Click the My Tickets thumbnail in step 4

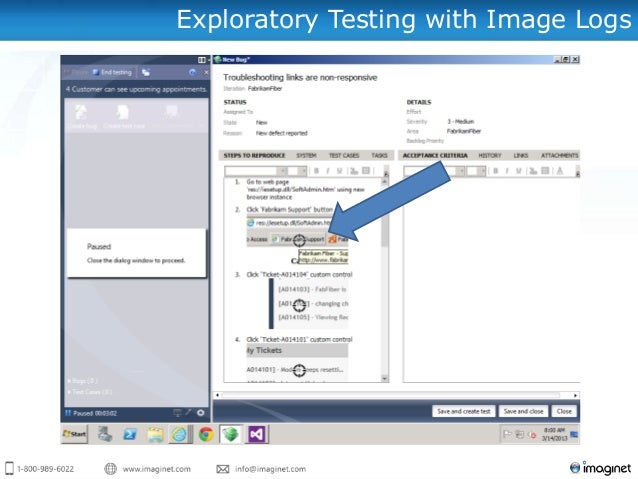pos(297,362)
